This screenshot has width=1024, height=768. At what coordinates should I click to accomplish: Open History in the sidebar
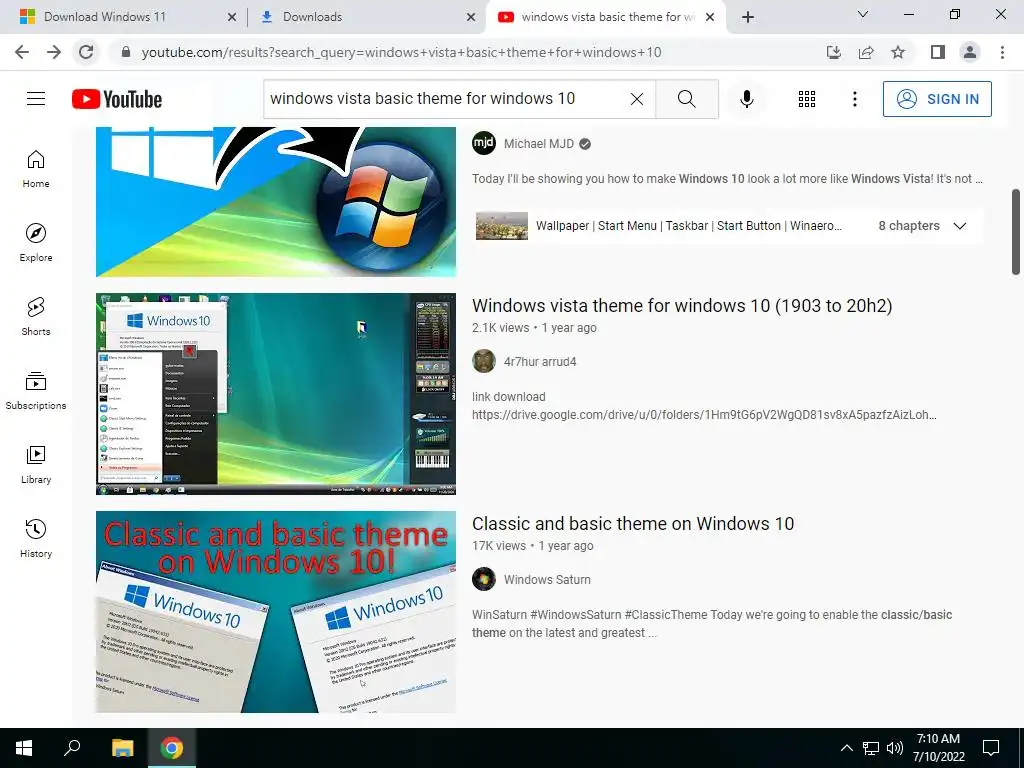[x=36, y=539]
